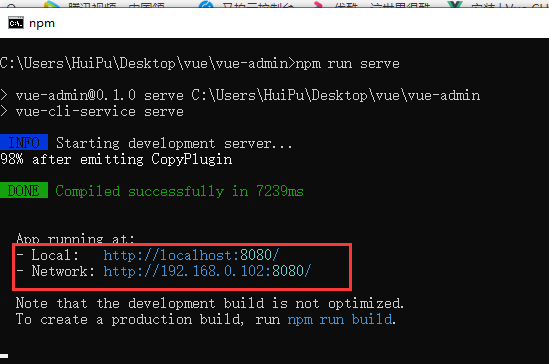Click the green DONE badge

(24, 190)
